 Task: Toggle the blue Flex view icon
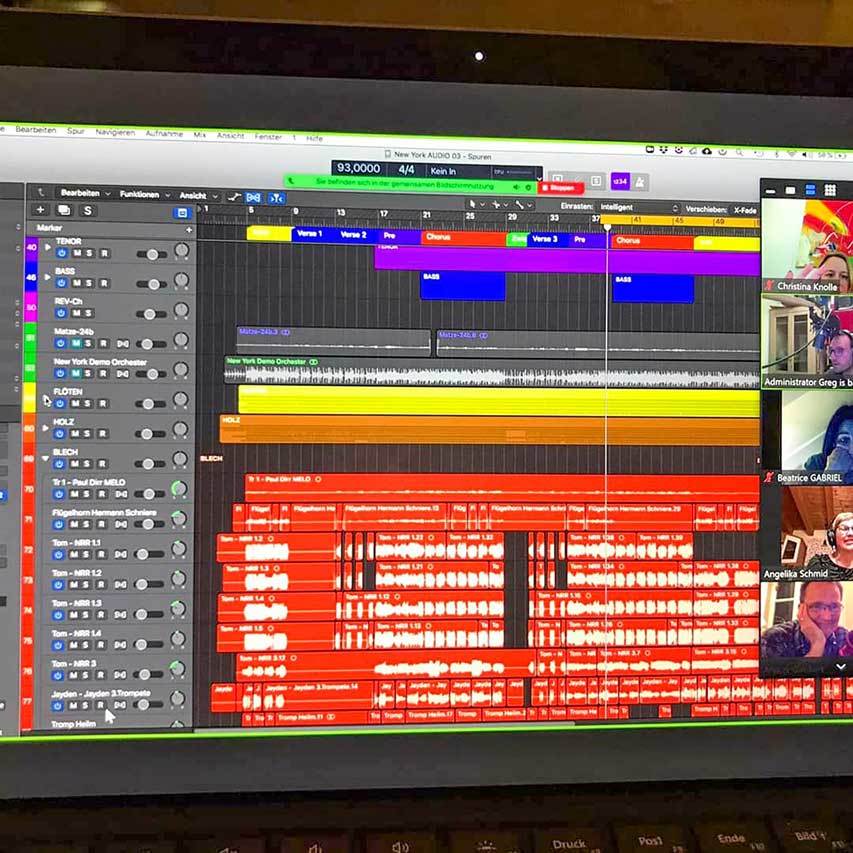coord(253,197)
